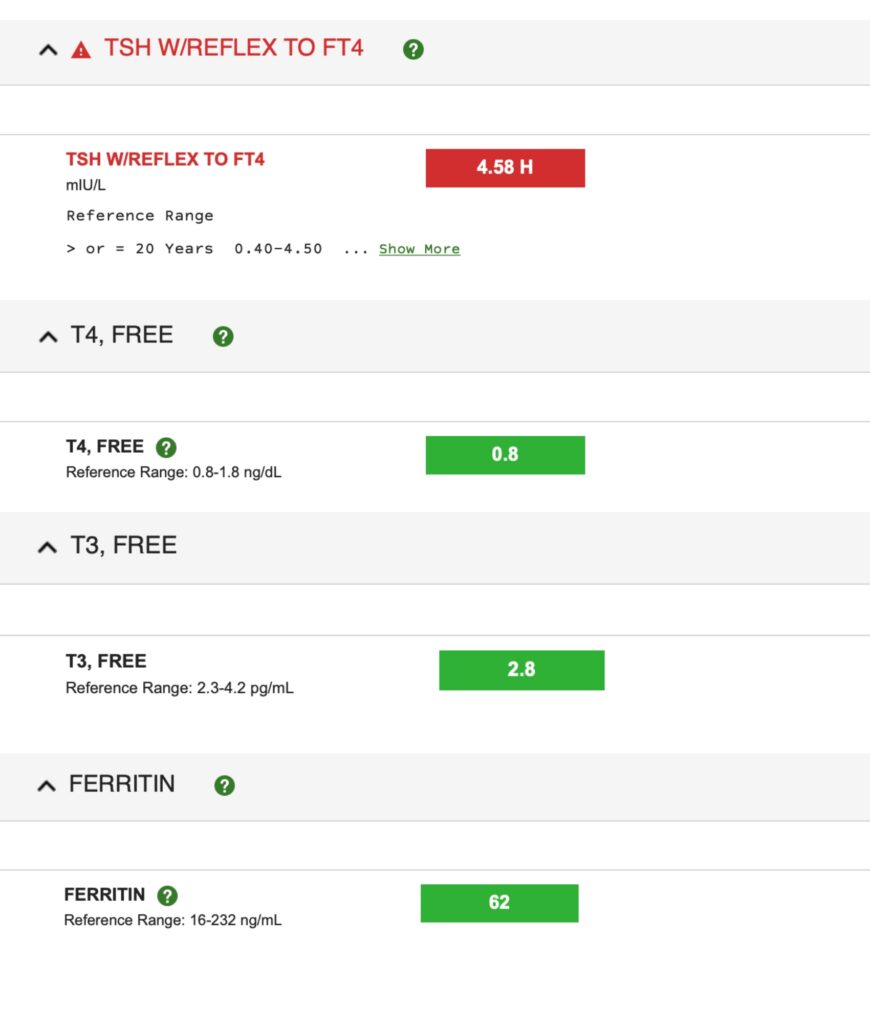Click the FERRITIN section header title
Image resolution: width=870 pixels, height=1024 pixels.
pyautogui.click(x=122, y=785)
